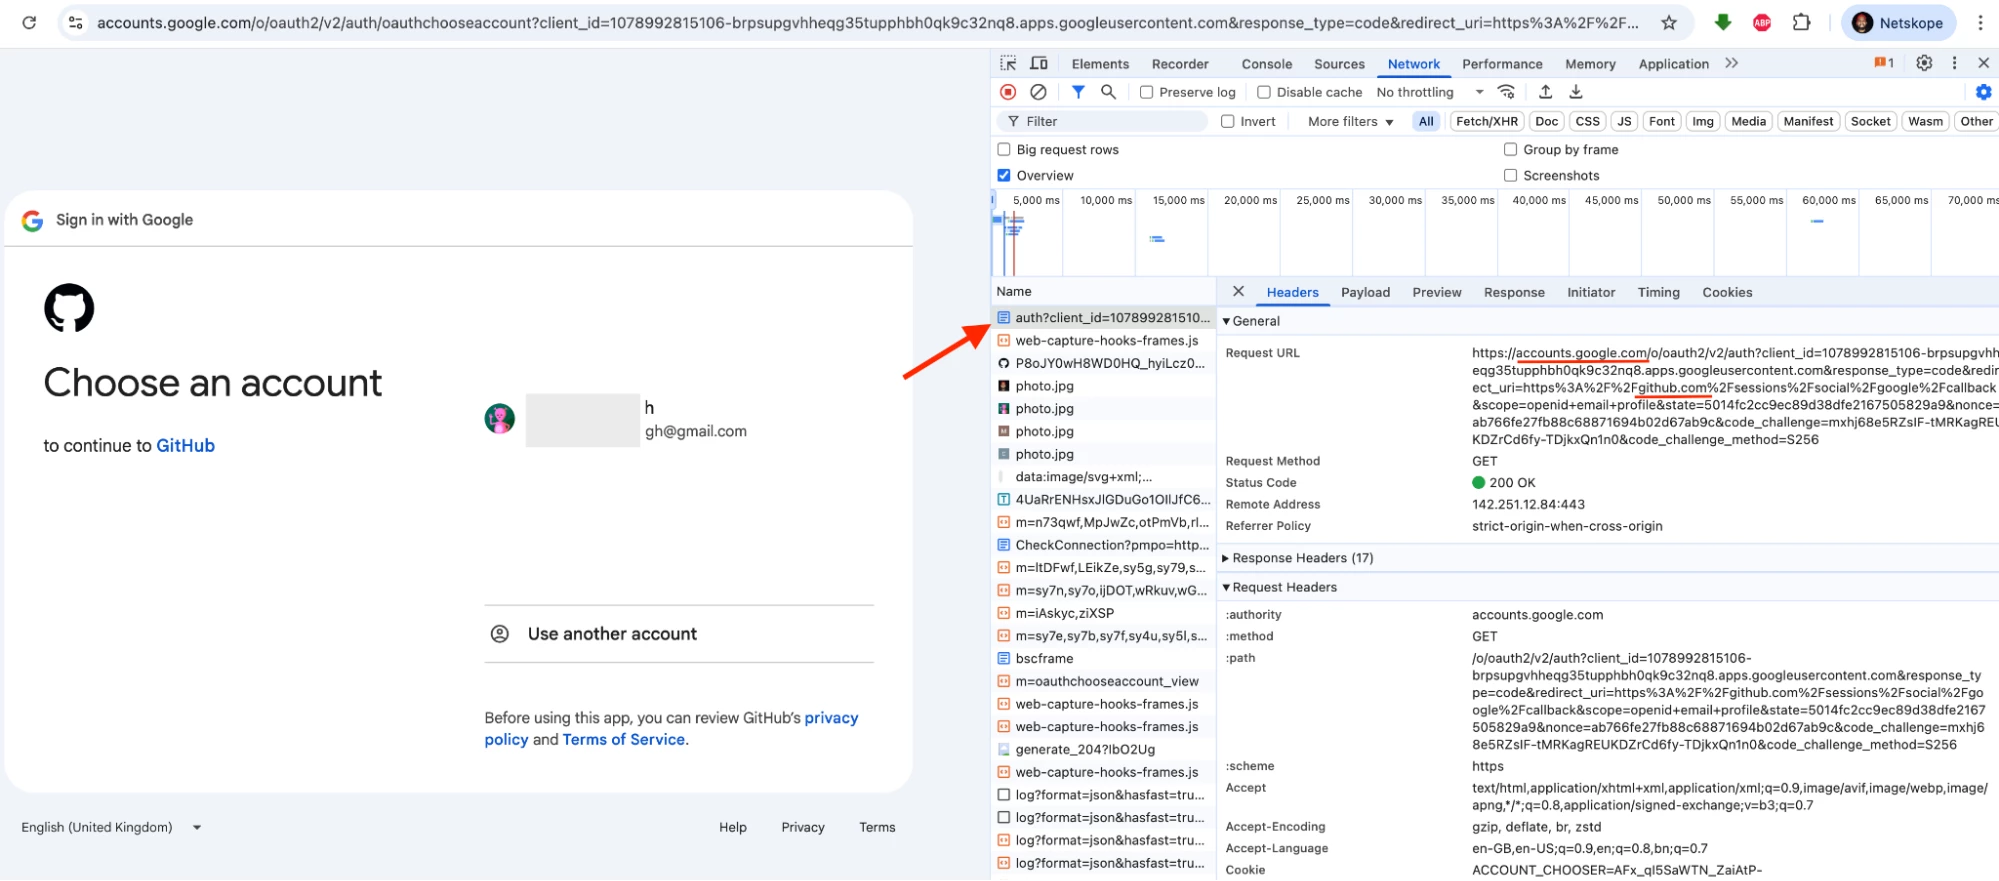Tick the Invert filter checkbox
The height and width of the screenshot is (881, 1999).
1228,121
